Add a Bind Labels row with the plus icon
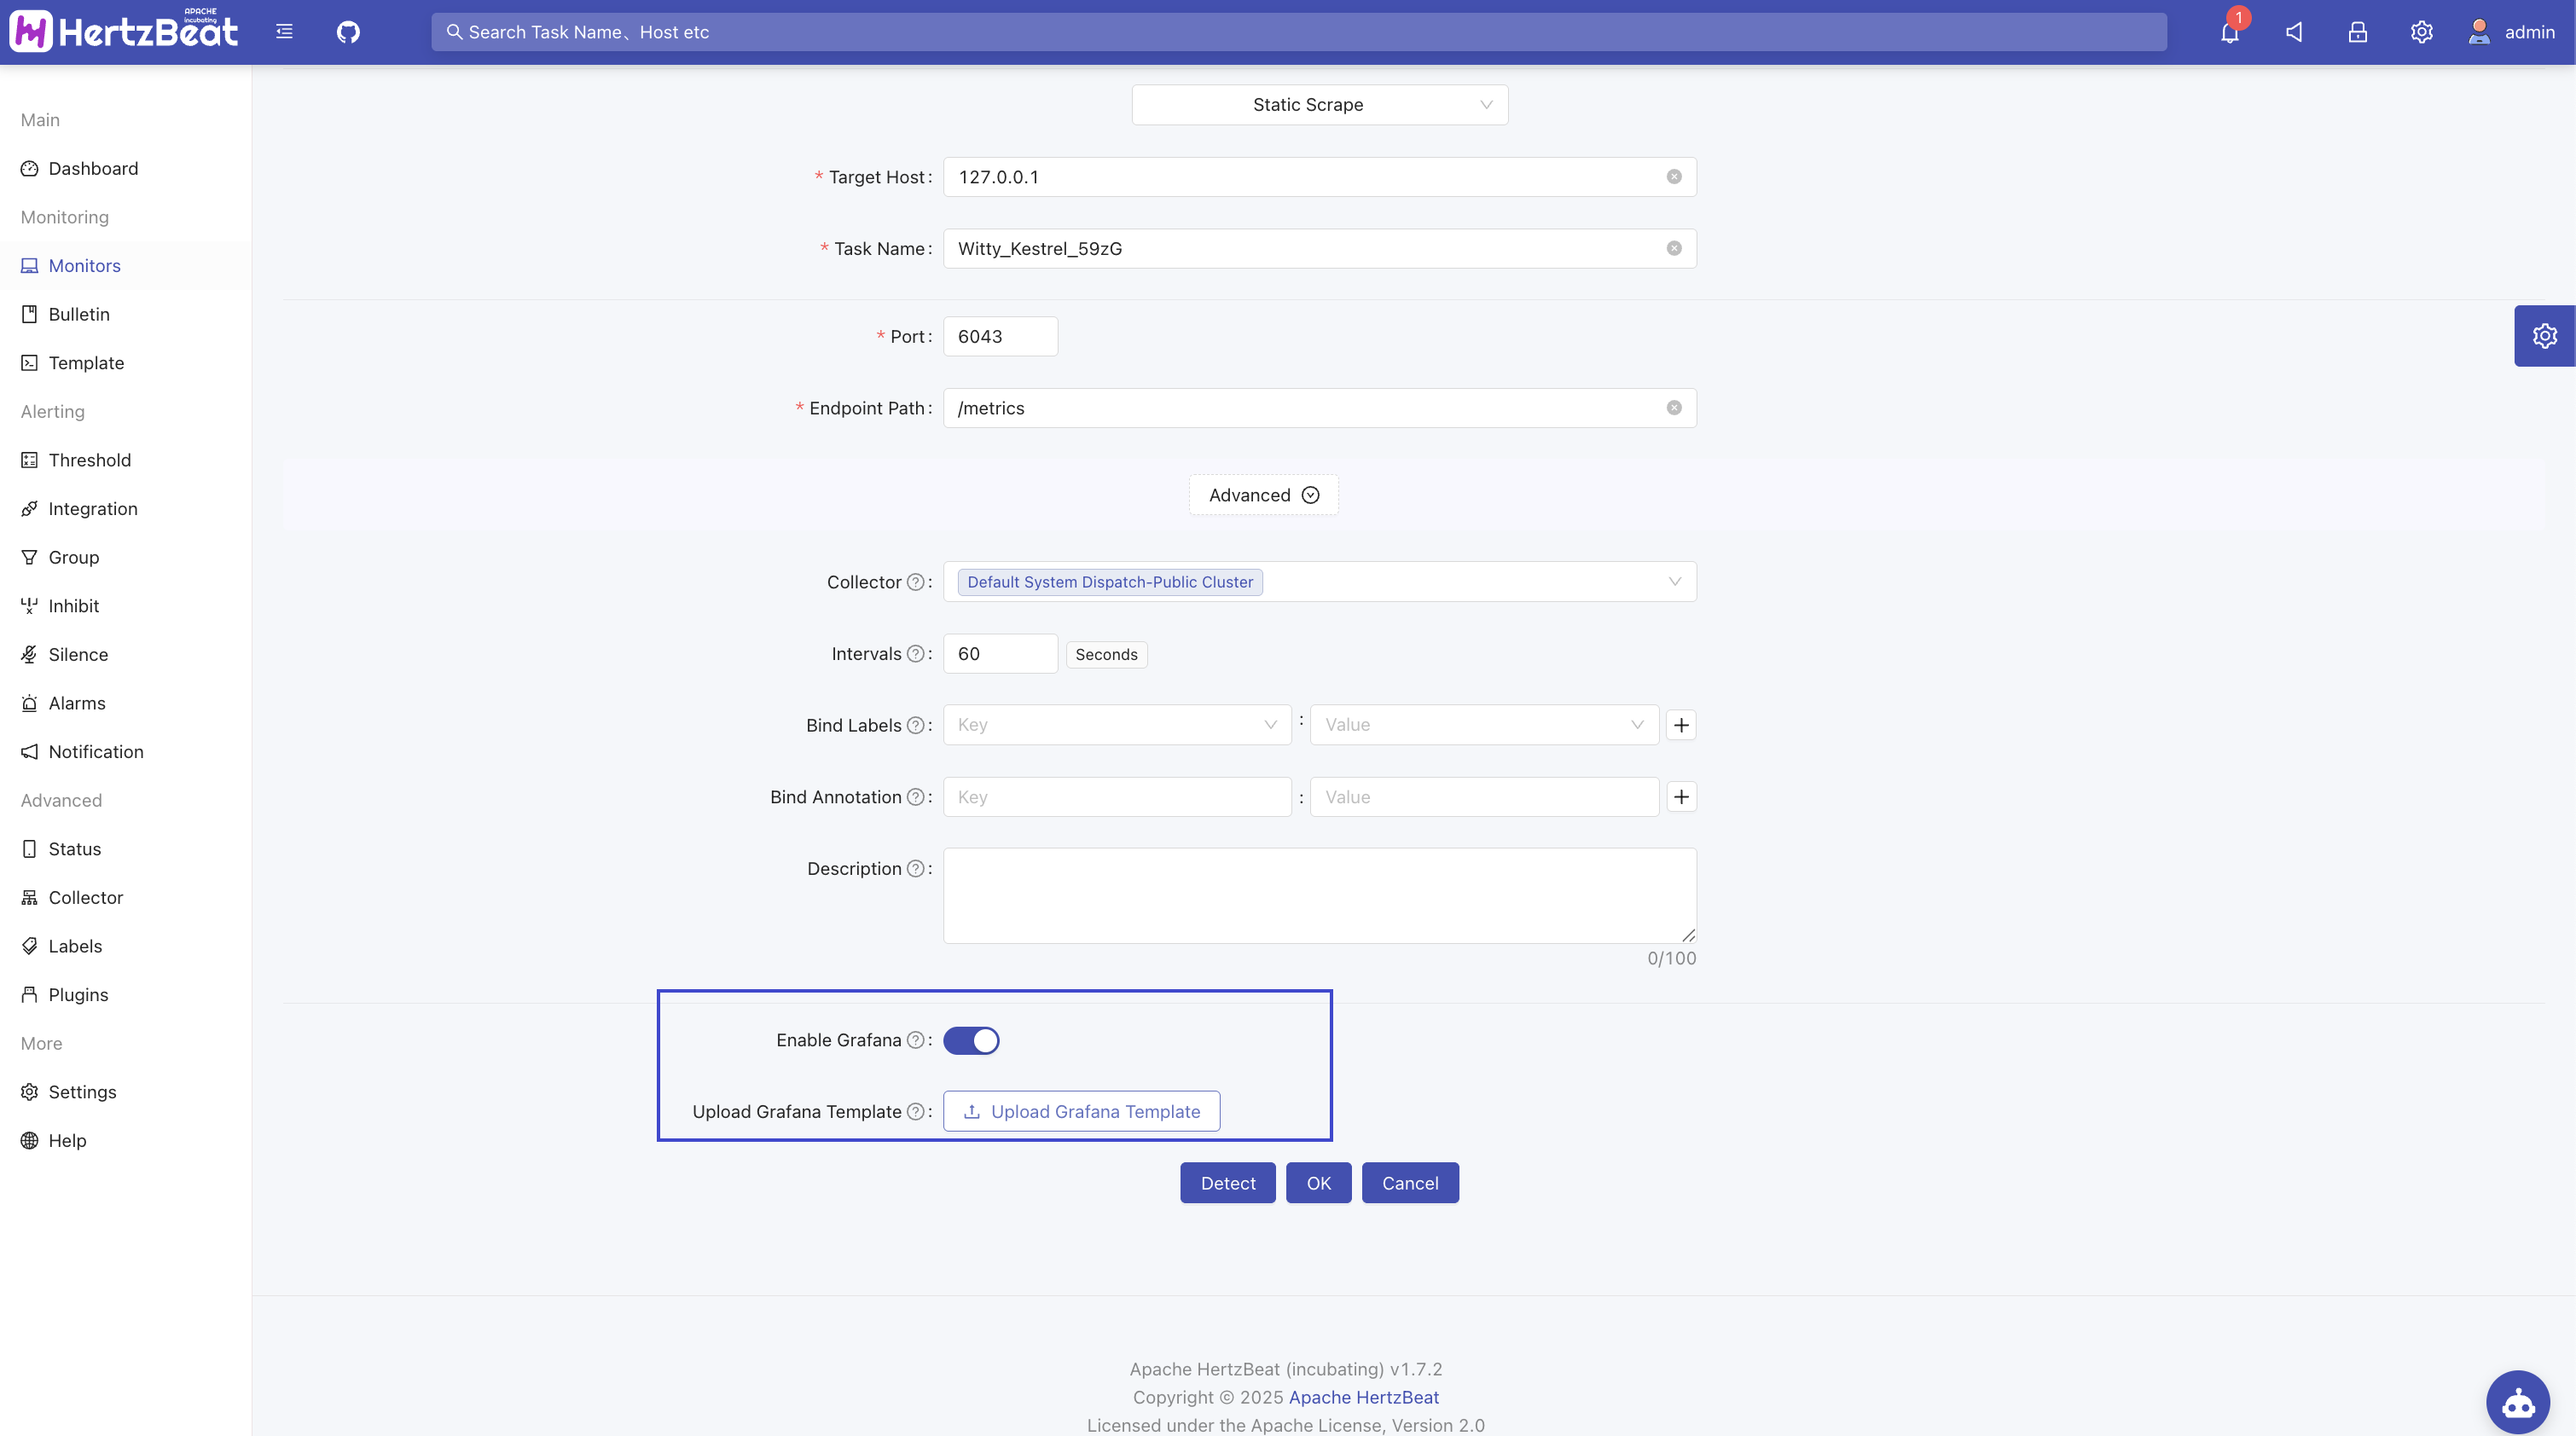This screenshot has height=1436, width=2576. (1681, 725)
